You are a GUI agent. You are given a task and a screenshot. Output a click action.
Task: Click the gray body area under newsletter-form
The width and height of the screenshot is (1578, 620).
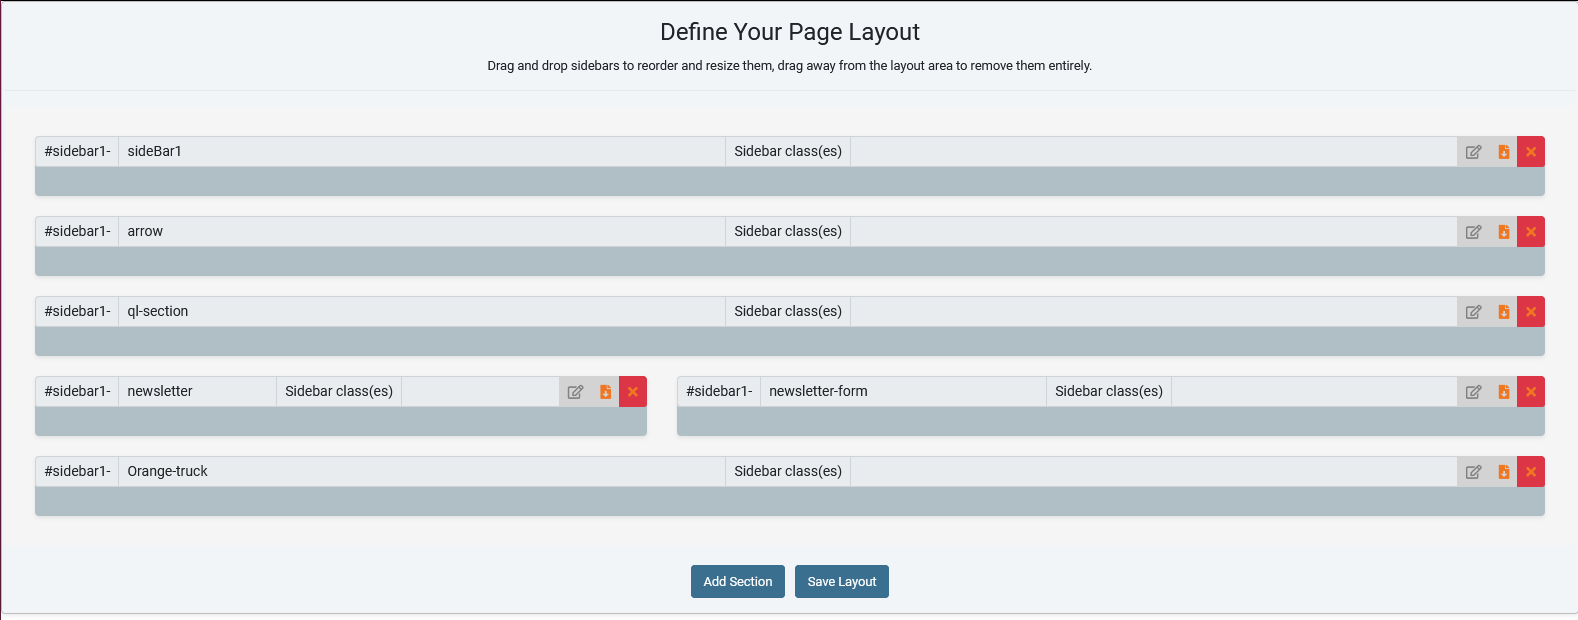(1111, 421)
